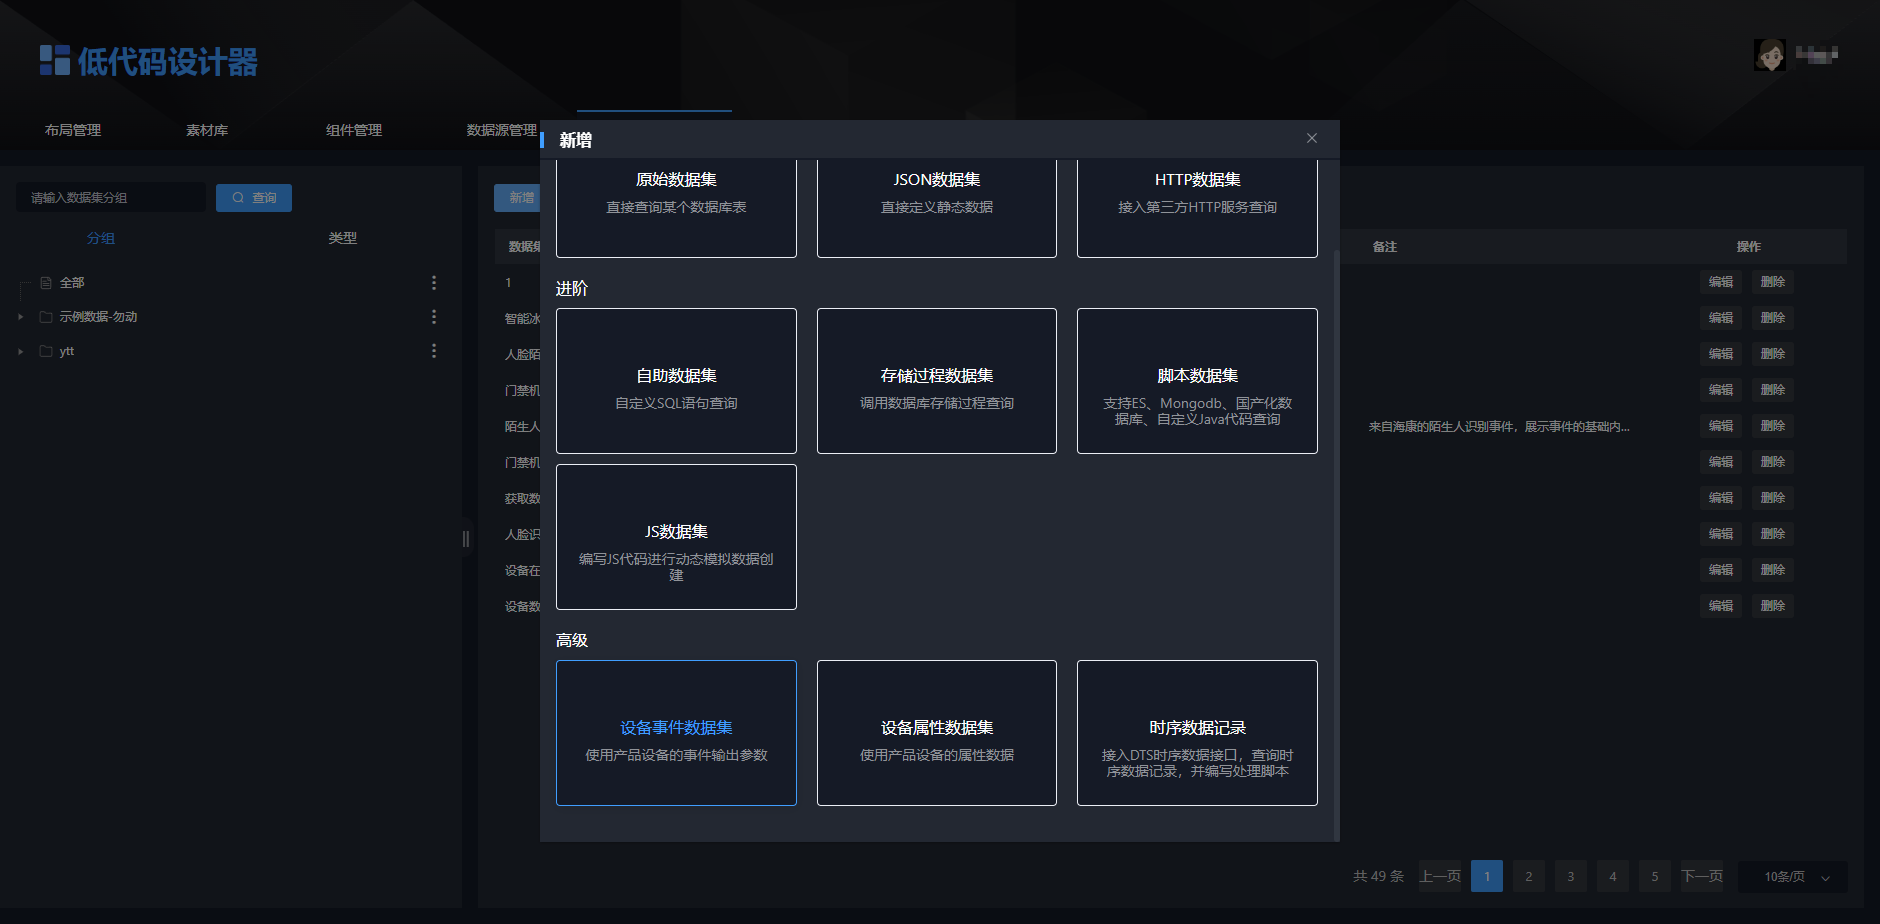Select the 设备属性数据集 card
The width and height of the screenshot is (1880, 924).
(x=937, y=733)
